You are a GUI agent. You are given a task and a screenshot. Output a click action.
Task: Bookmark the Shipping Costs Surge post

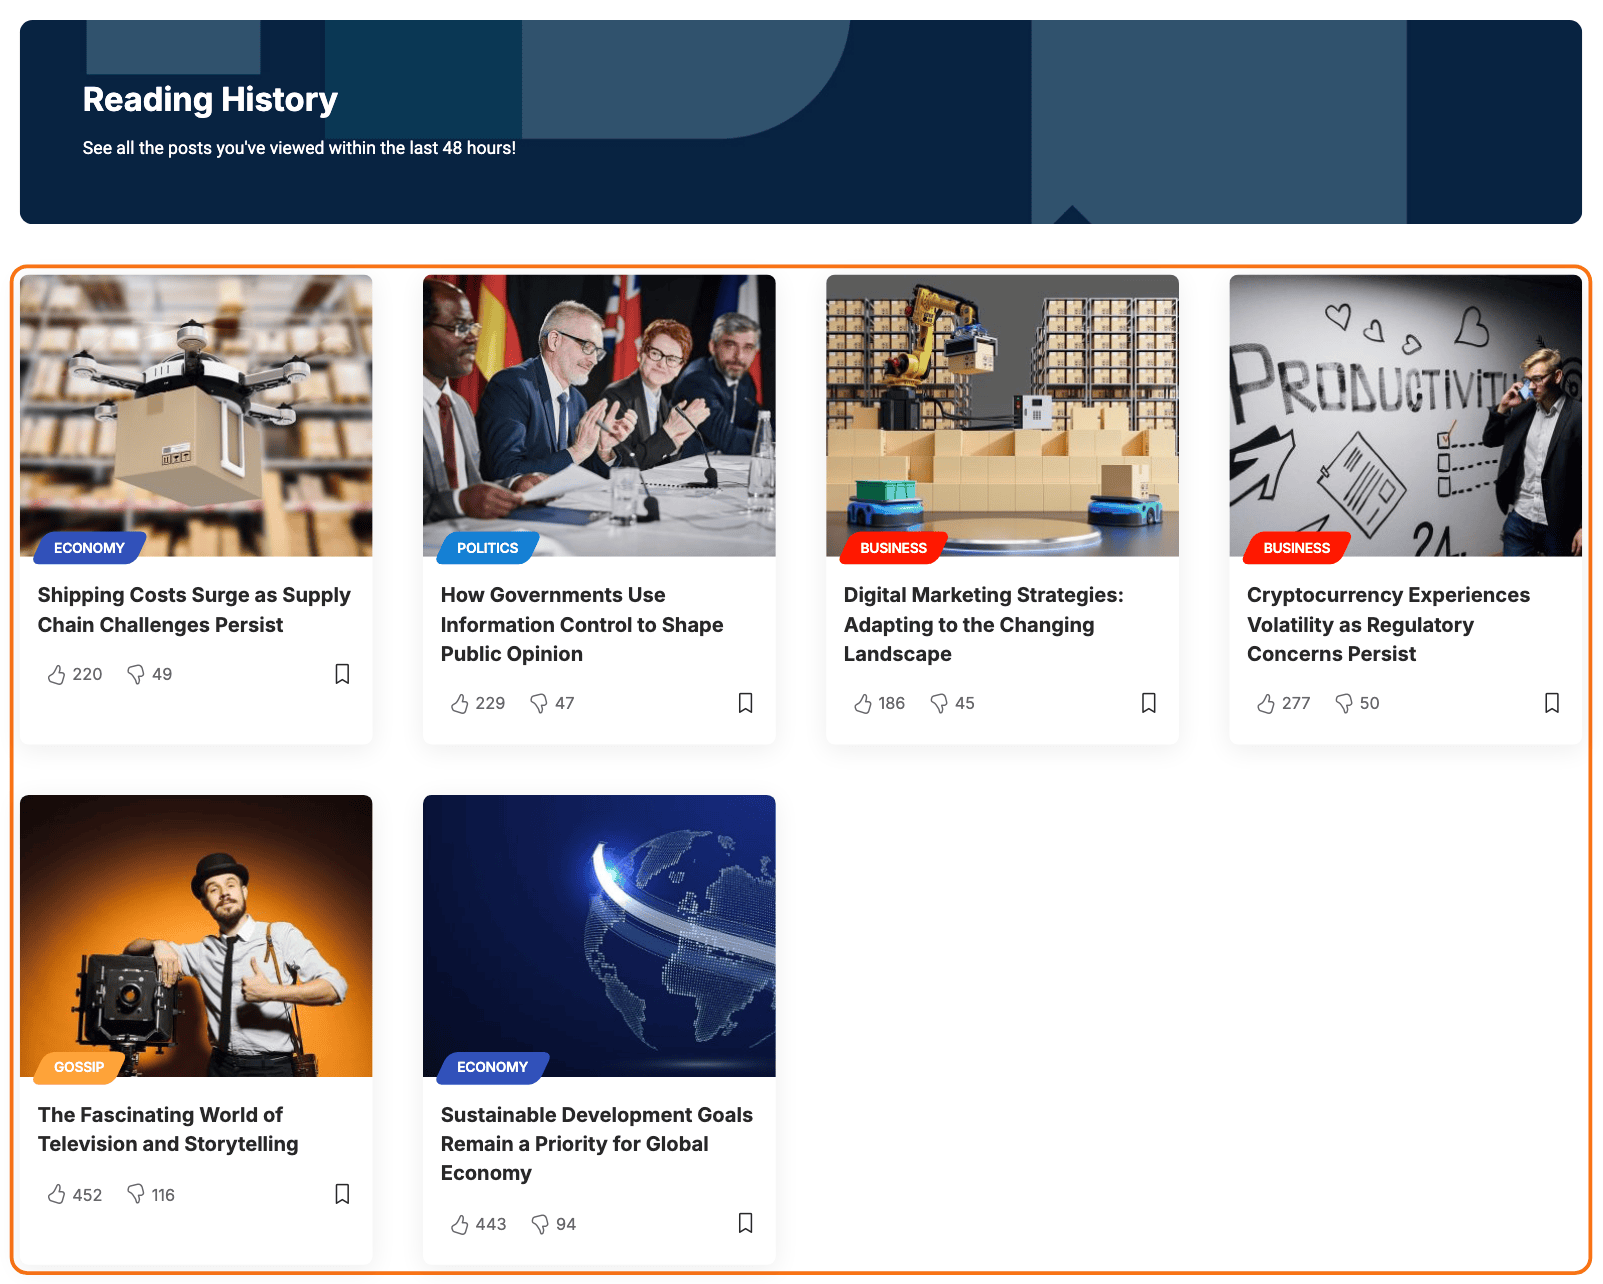coord(342,674)
